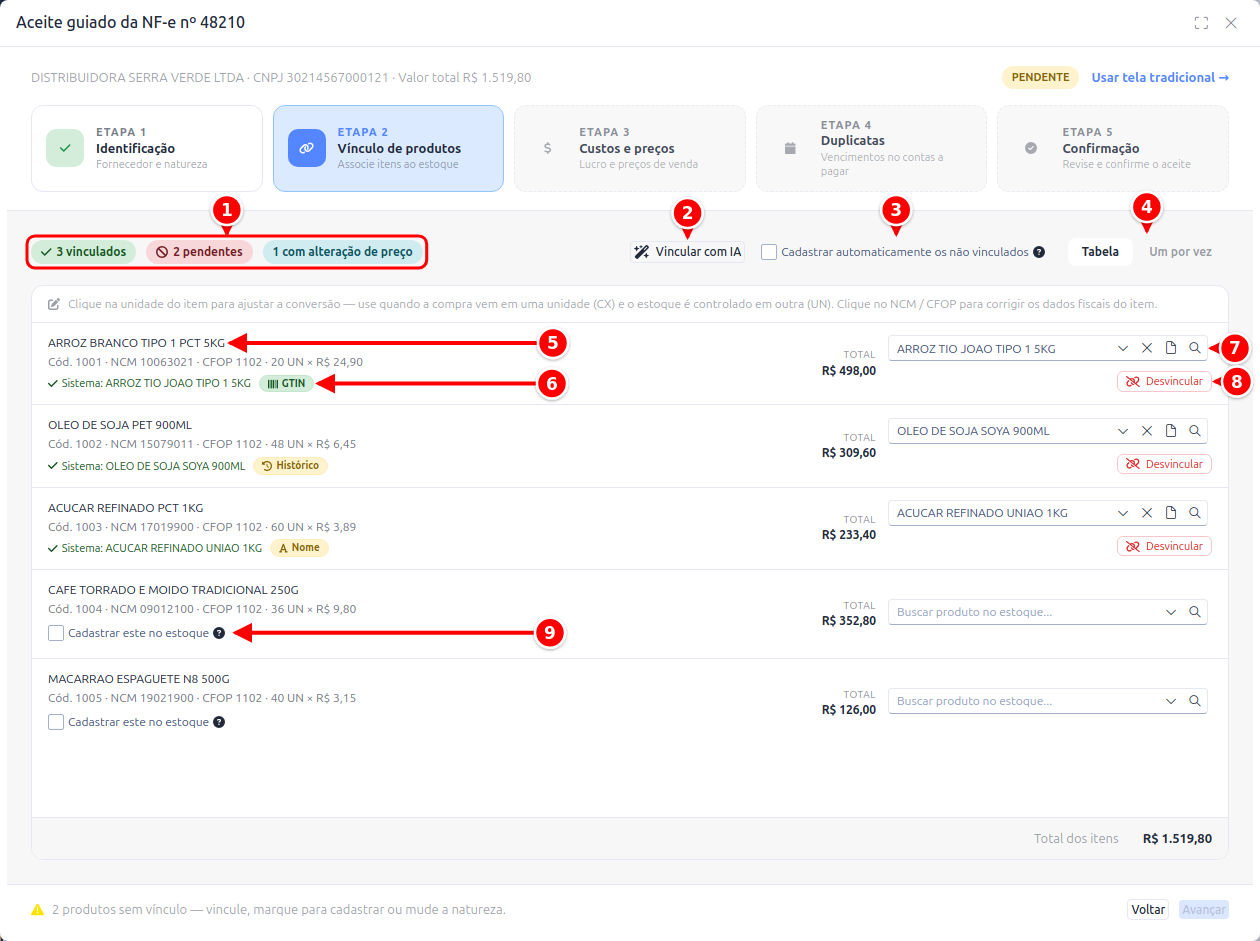This screenshot has height=941, width=1260.
Task: Filter by 1 com alteração de preço chip
Action: 342,252
